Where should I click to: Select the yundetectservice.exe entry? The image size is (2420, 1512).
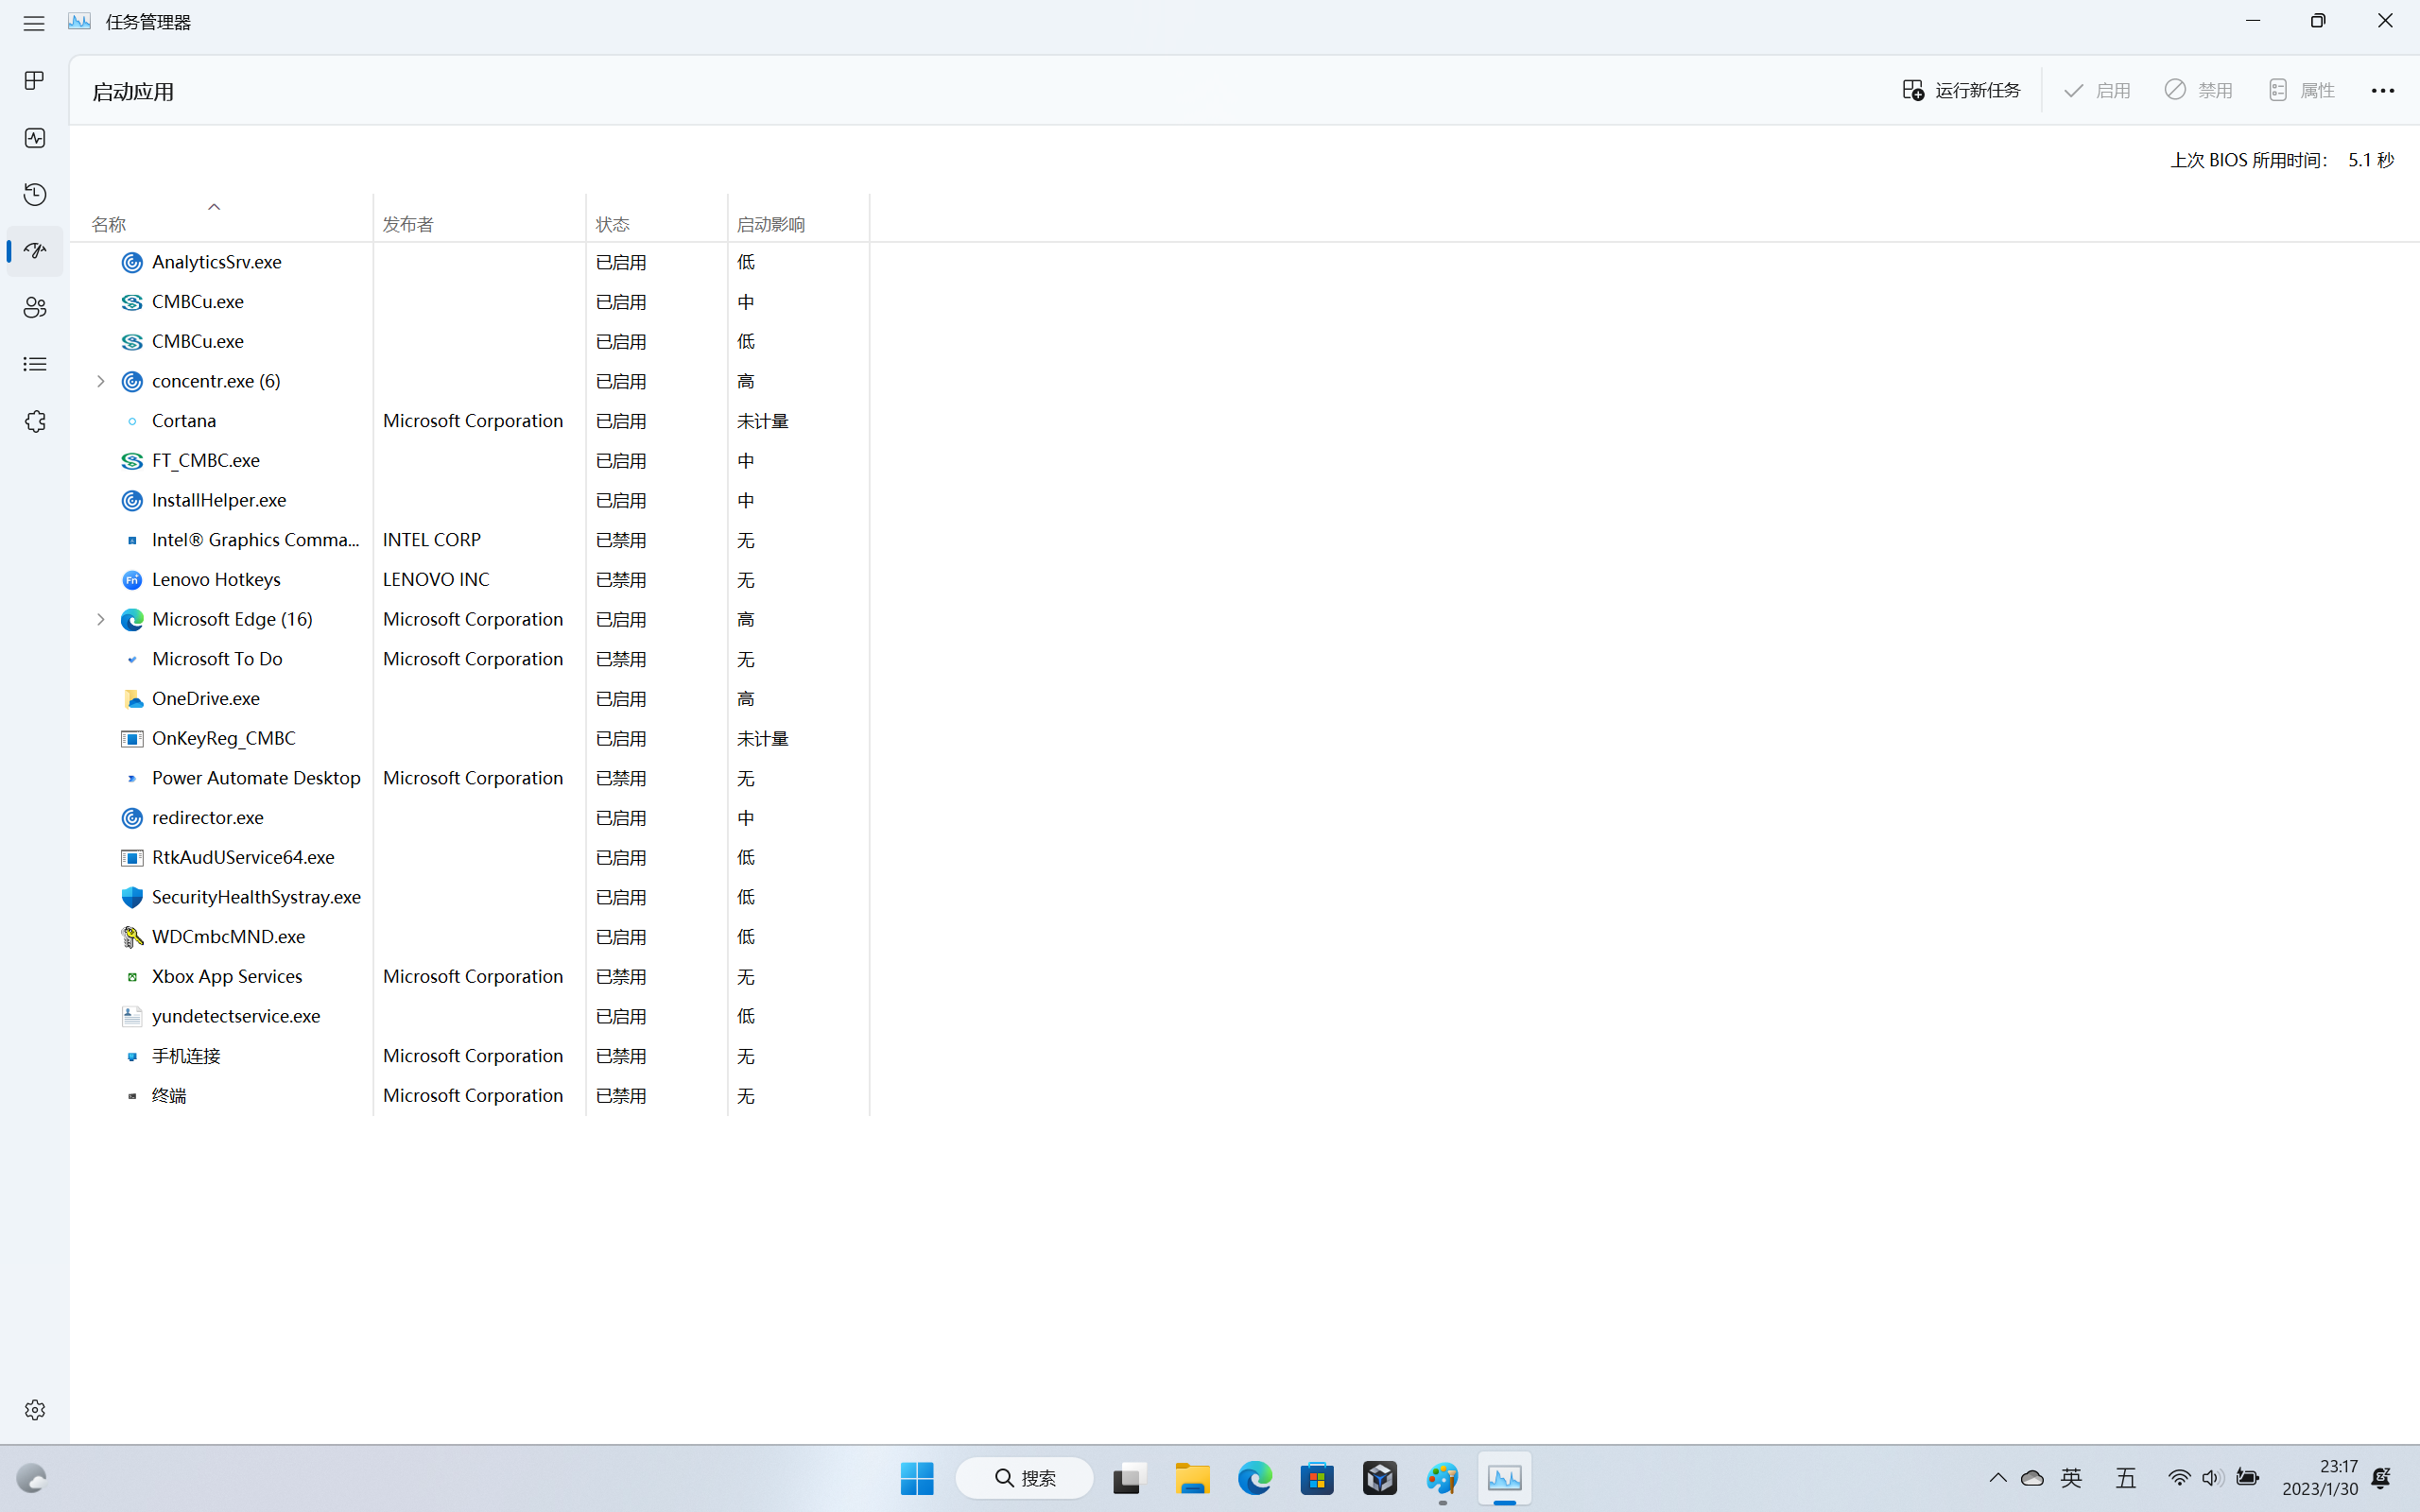[x=470, y=1016]
